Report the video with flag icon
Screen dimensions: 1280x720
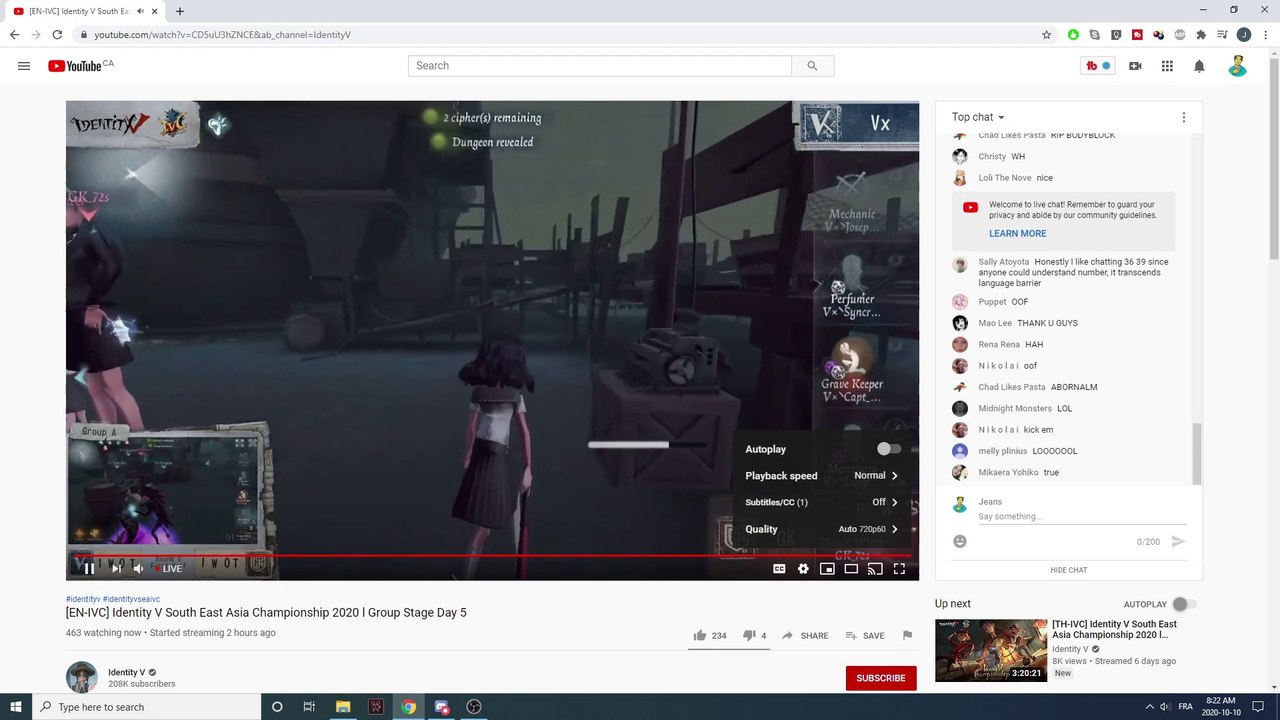[x=907, y=635]
